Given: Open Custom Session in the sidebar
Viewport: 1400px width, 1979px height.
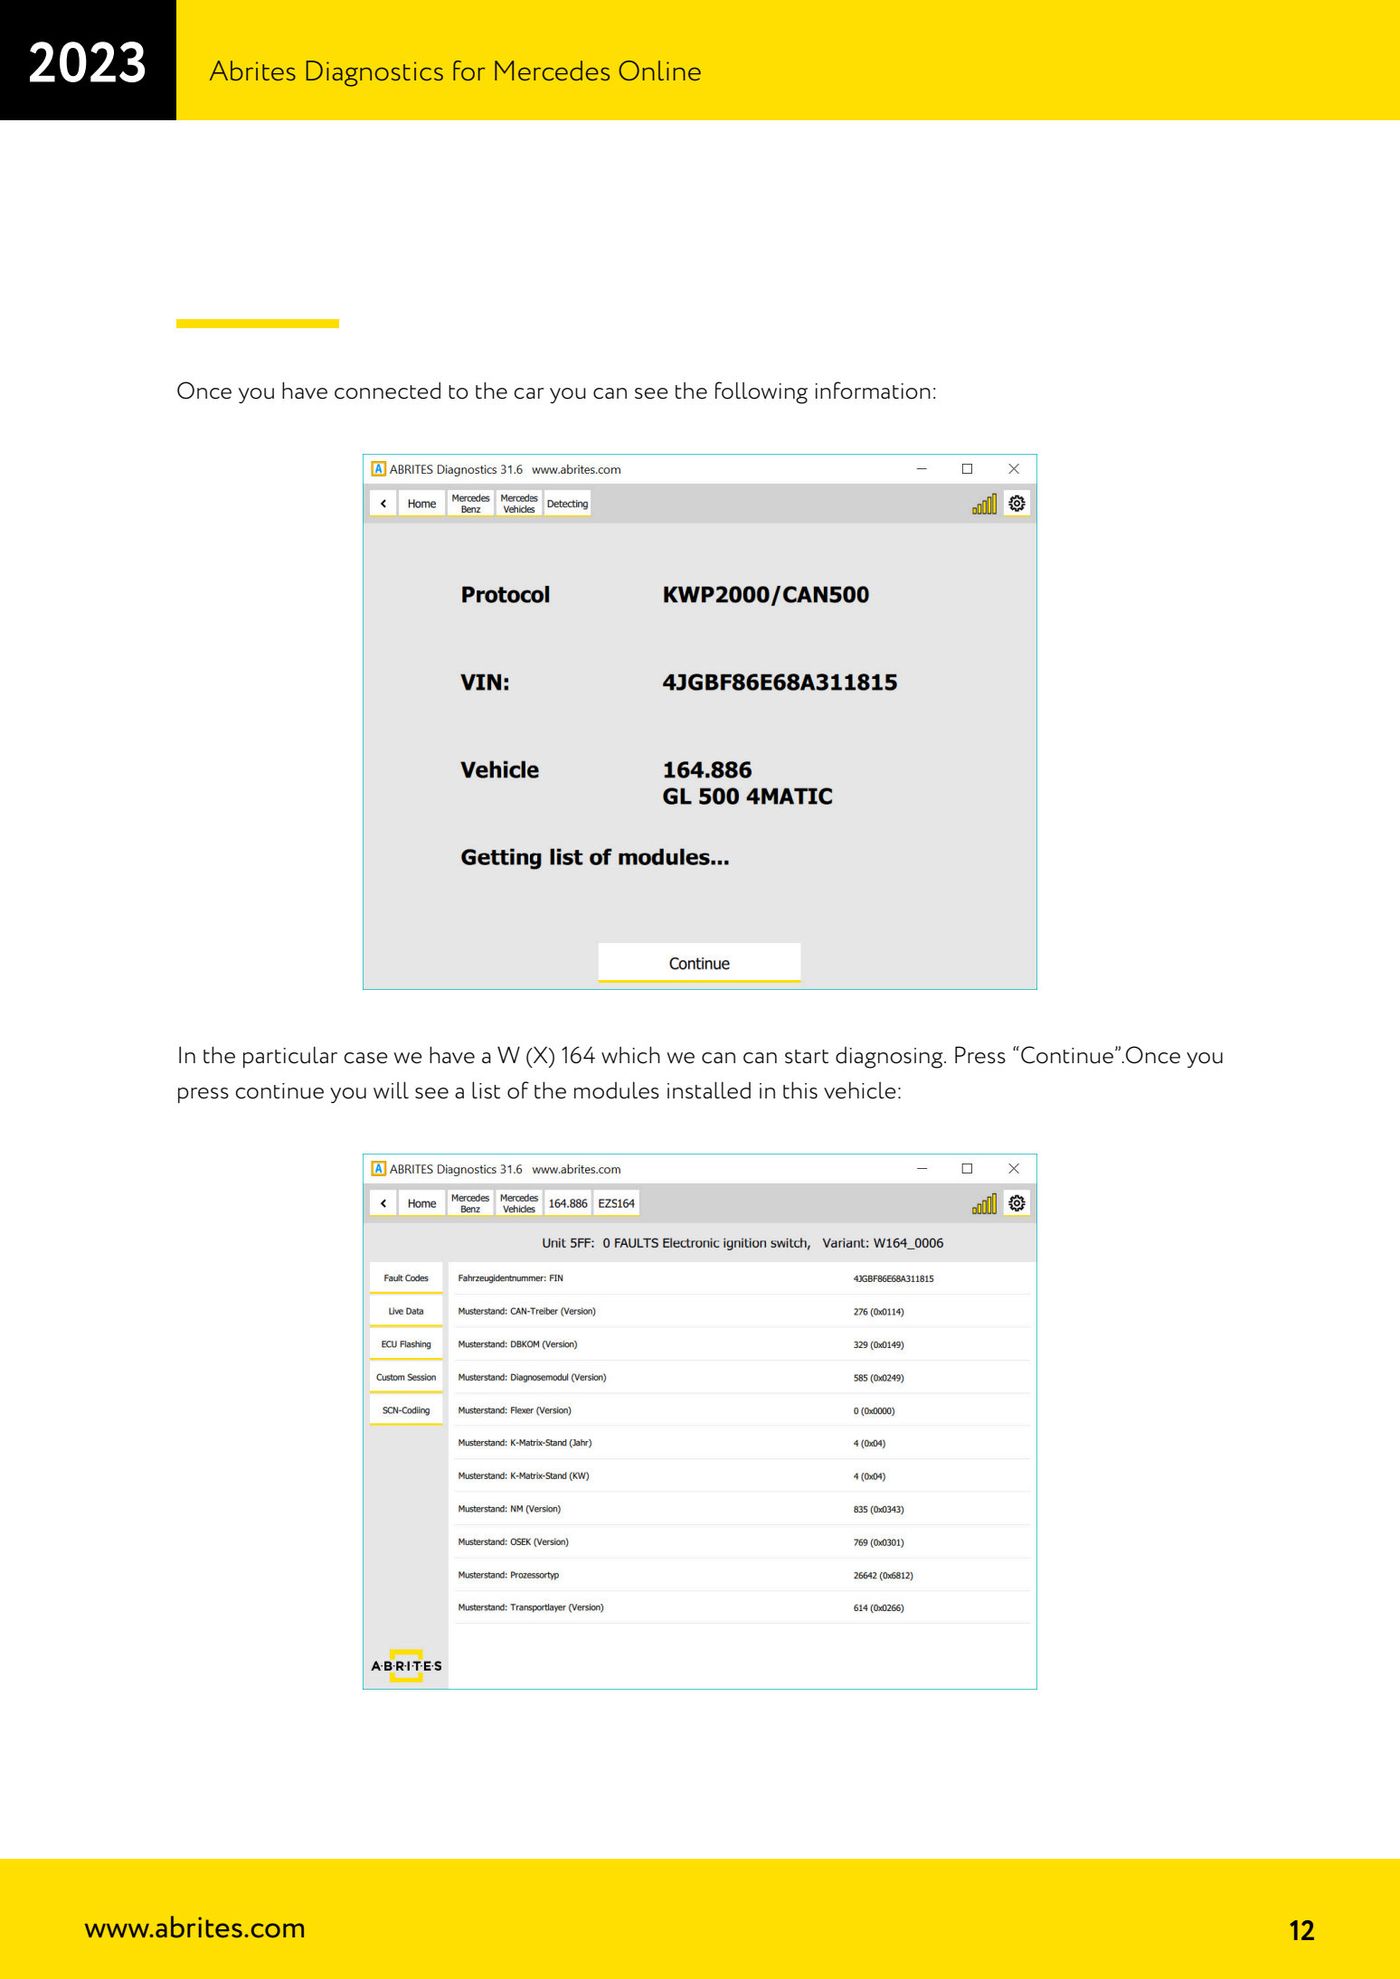Looking at the screenshot, I should point(406,1377).
